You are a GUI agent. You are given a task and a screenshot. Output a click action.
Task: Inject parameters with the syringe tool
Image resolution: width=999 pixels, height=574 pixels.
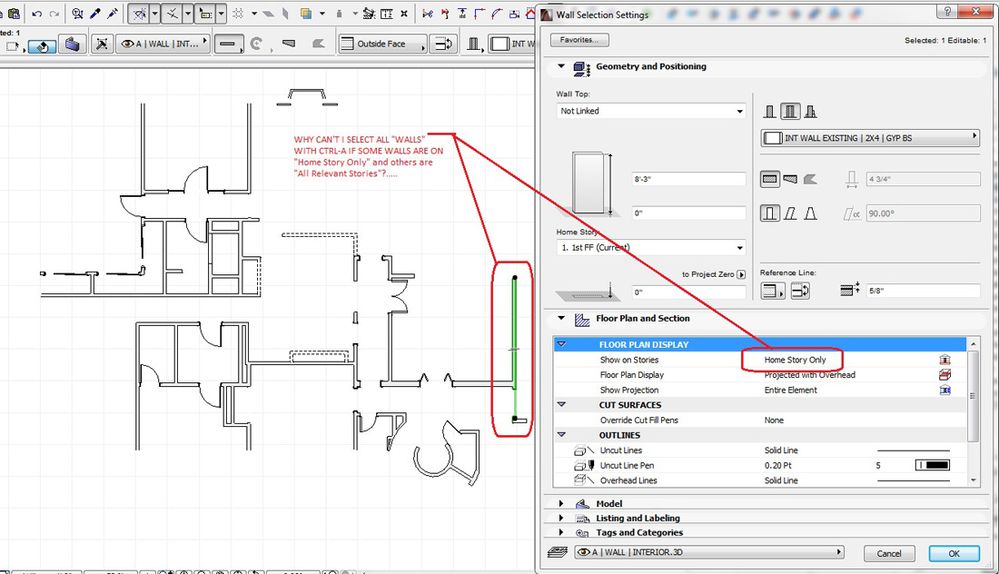coord(113,13)
